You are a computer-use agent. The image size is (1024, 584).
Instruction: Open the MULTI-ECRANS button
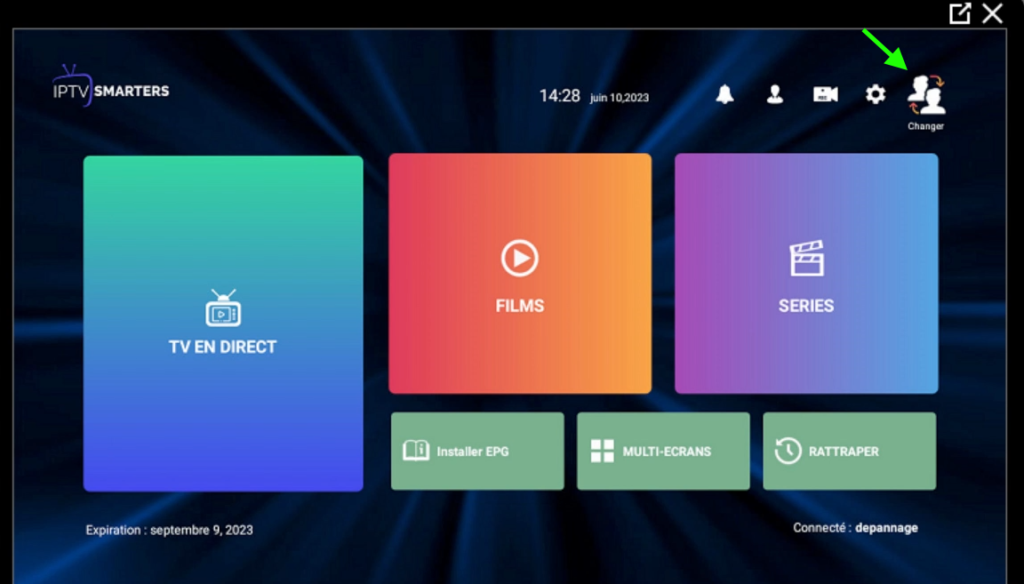[664, 451]
